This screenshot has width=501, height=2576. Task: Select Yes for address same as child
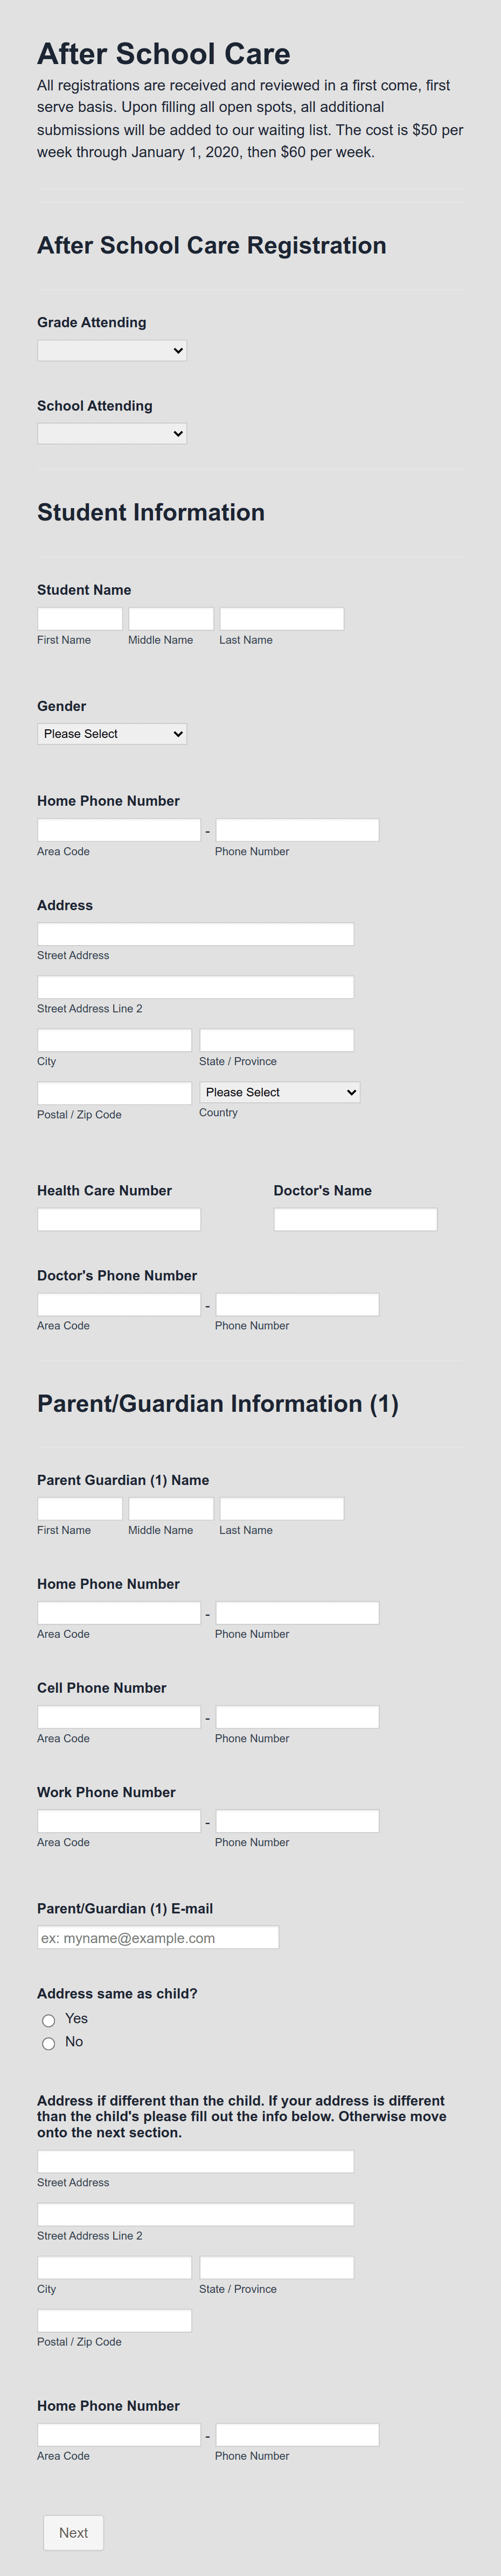coord(49,2019)
